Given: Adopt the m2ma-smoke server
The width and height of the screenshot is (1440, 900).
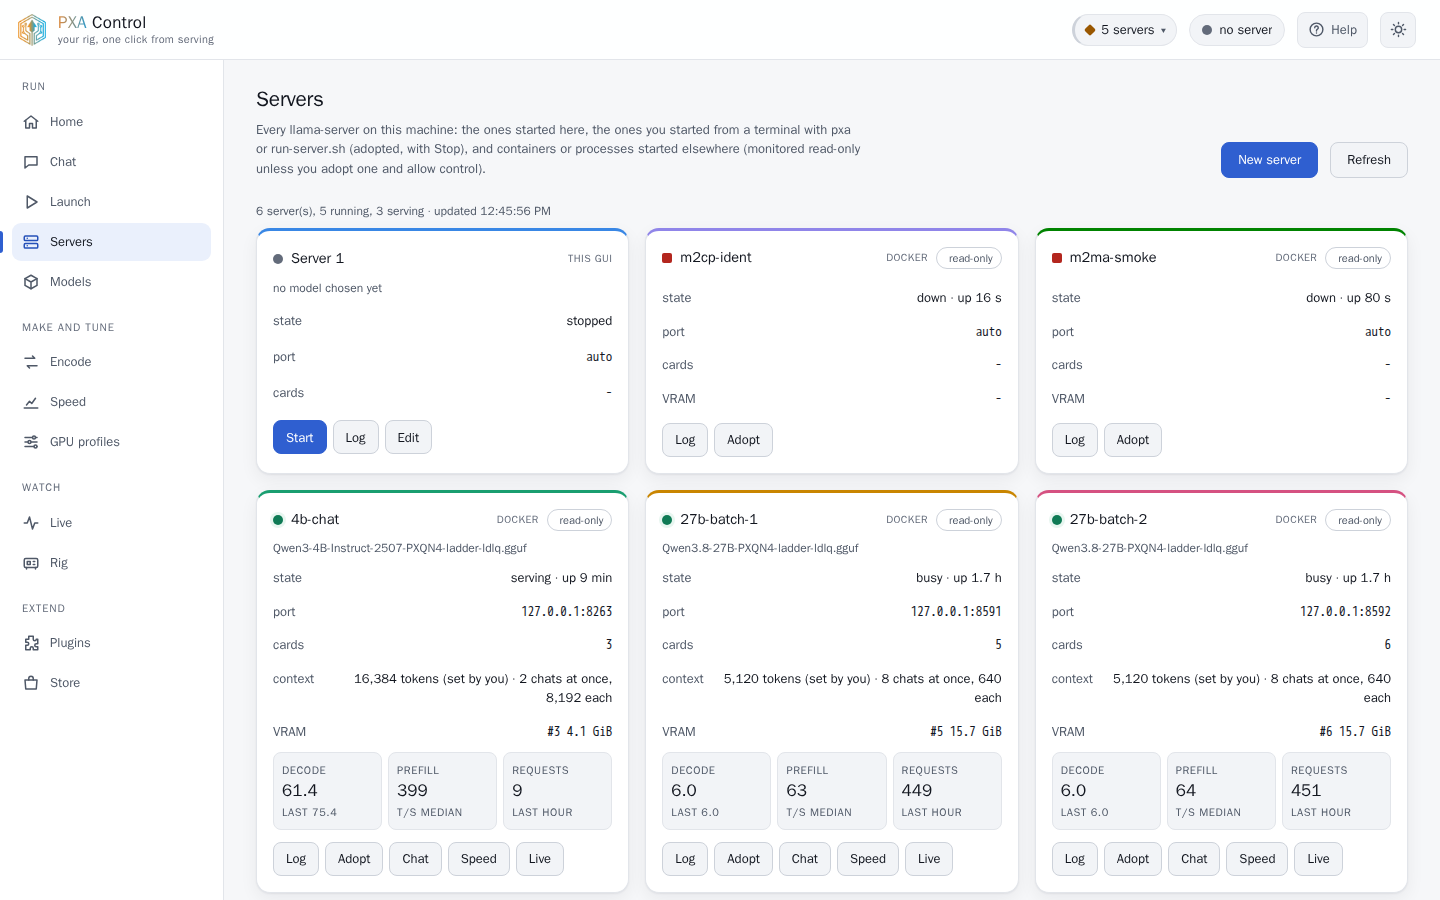Looking at the screenshot, I should pyautogui.click(x=1133, y=440).
